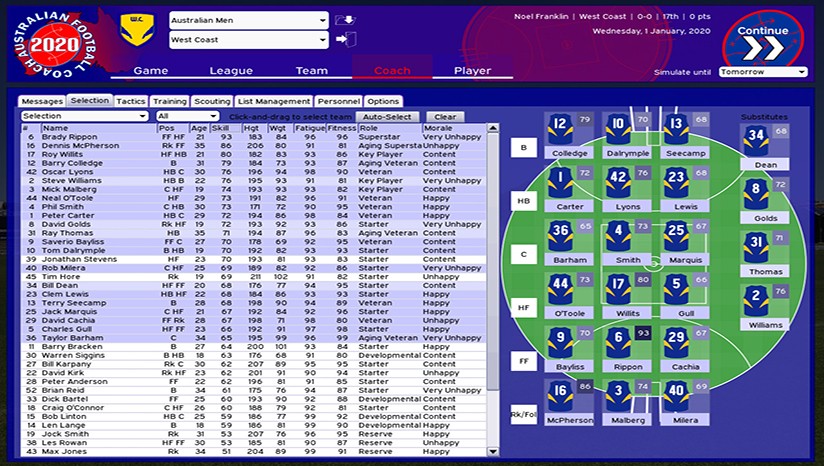Image resolution: width=824 pixels, height=466 pixels.
Task: Switch to the Training tab
Action: click(170, 101)
